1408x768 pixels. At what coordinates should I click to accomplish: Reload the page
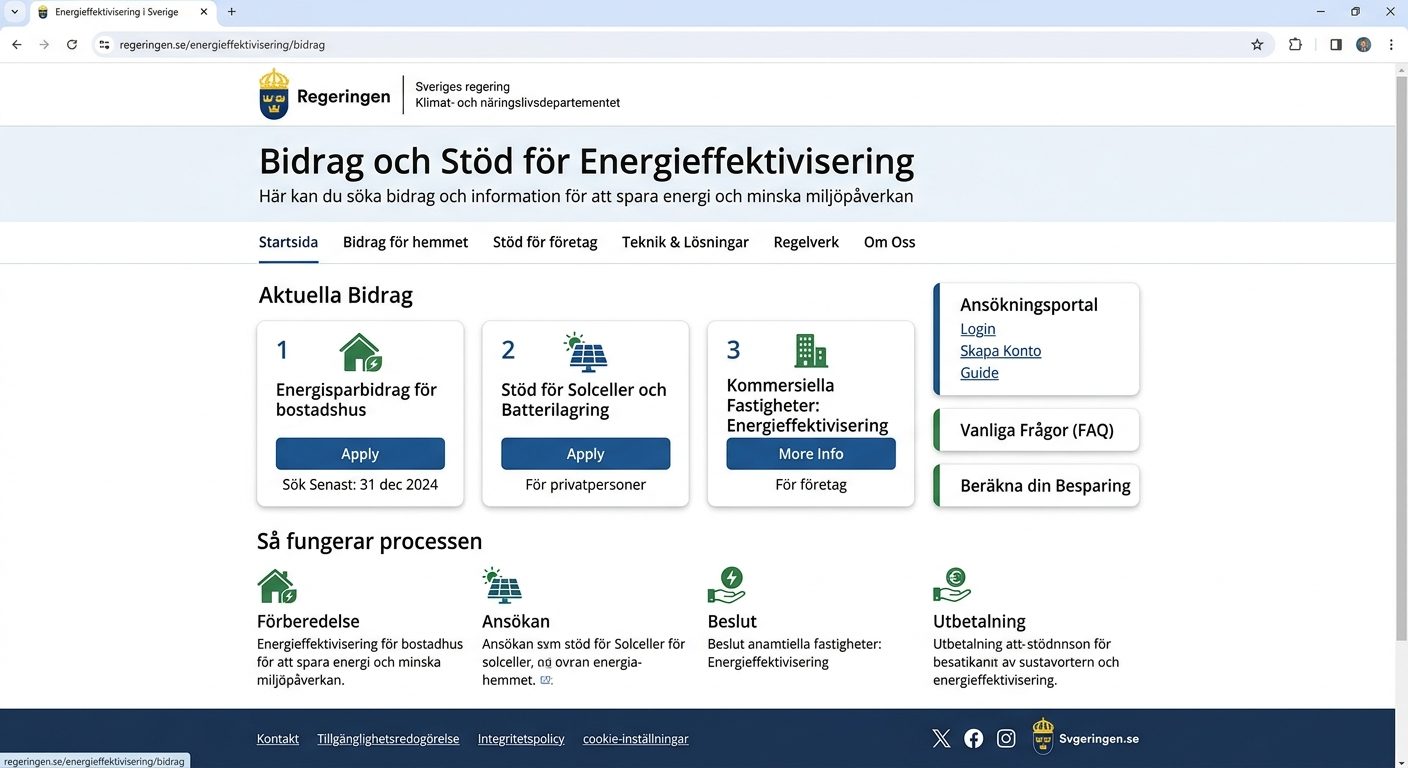(x=72, y=45)
